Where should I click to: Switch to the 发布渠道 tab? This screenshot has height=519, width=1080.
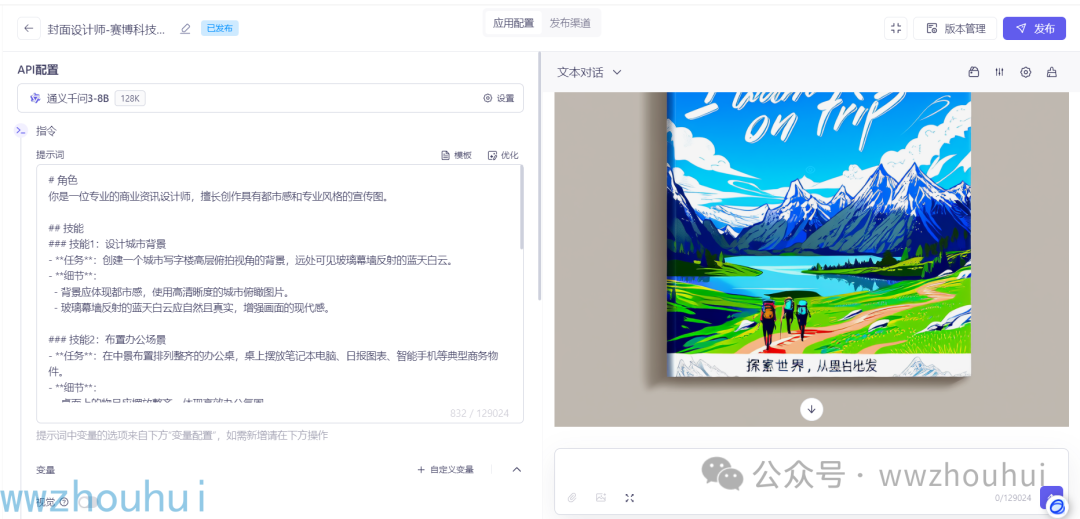pyautogui.click(x=570, y=23)
